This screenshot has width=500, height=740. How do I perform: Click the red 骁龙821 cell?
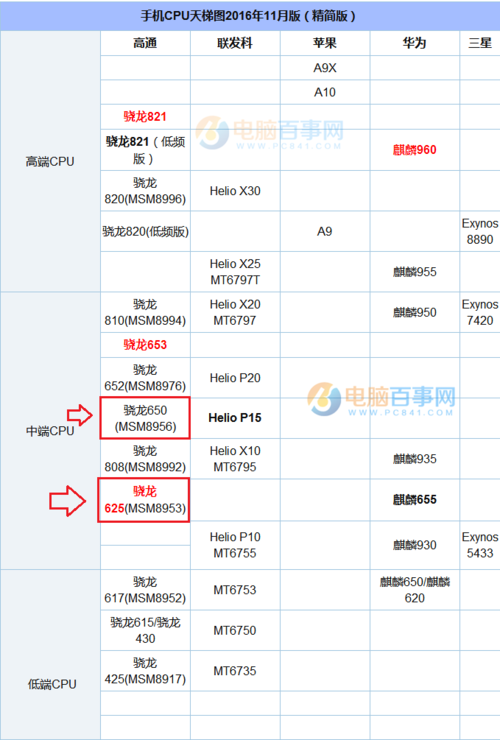pos(145,117)
